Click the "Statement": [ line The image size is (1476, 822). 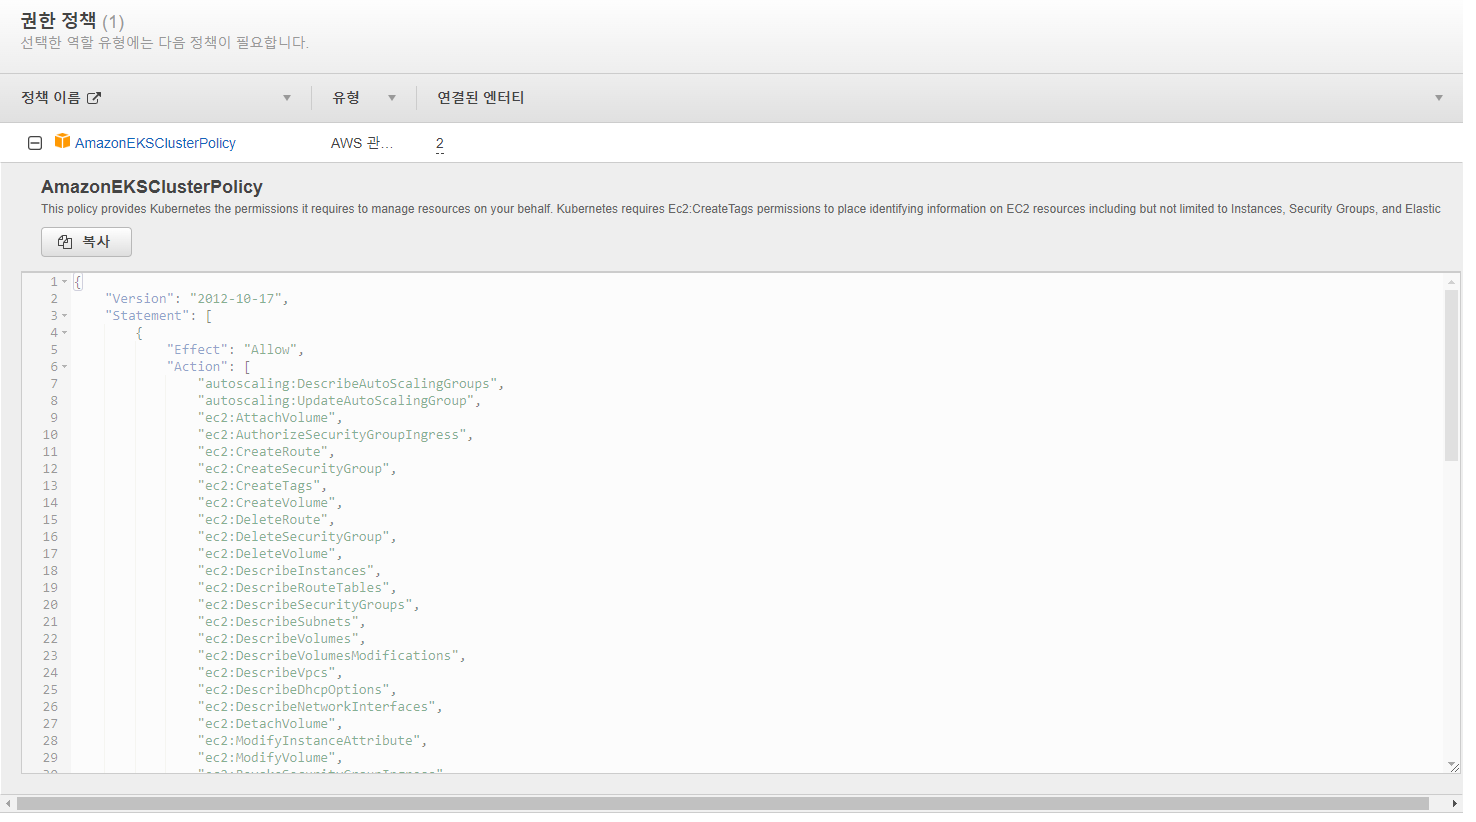tap(159, 316)
